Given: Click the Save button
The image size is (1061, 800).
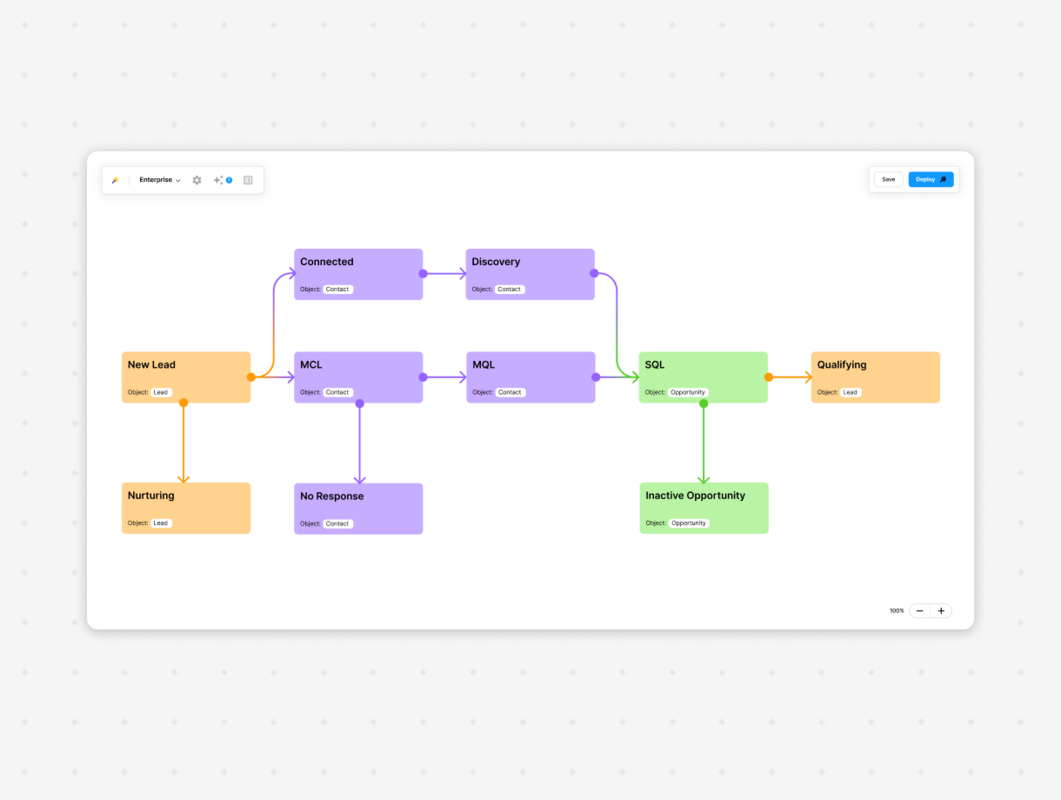Looking at the screenshot, I should [x=888, y=179].
